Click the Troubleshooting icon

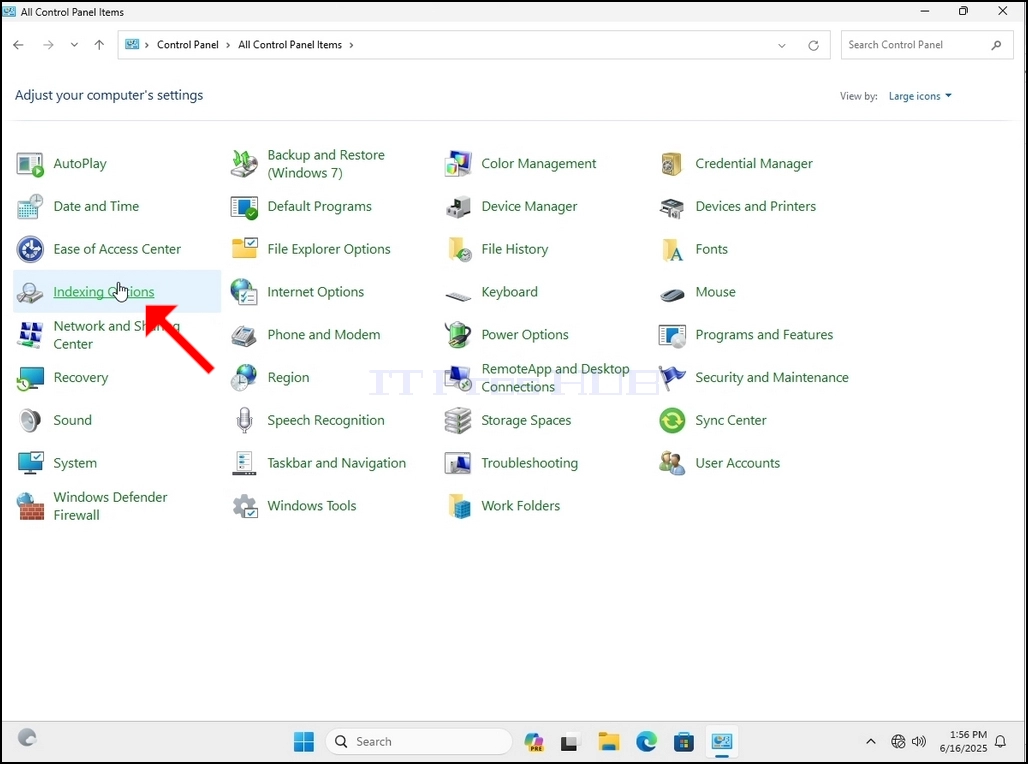[458, 463]
